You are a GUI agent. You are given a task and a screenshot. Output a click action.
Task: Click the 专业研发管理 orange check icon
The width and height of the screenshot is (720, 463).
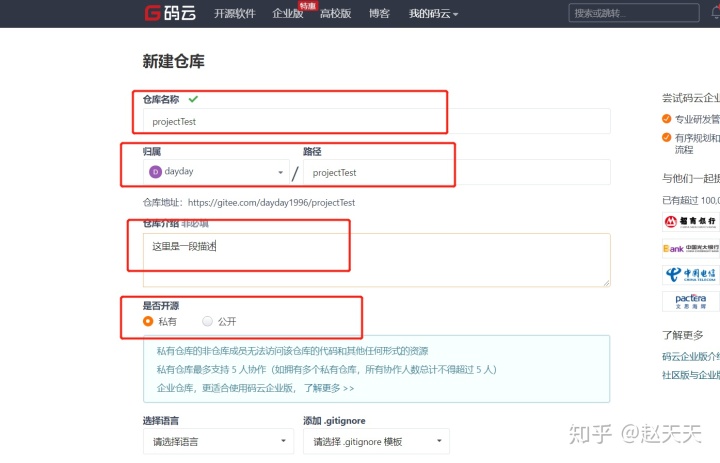[667, 119]
